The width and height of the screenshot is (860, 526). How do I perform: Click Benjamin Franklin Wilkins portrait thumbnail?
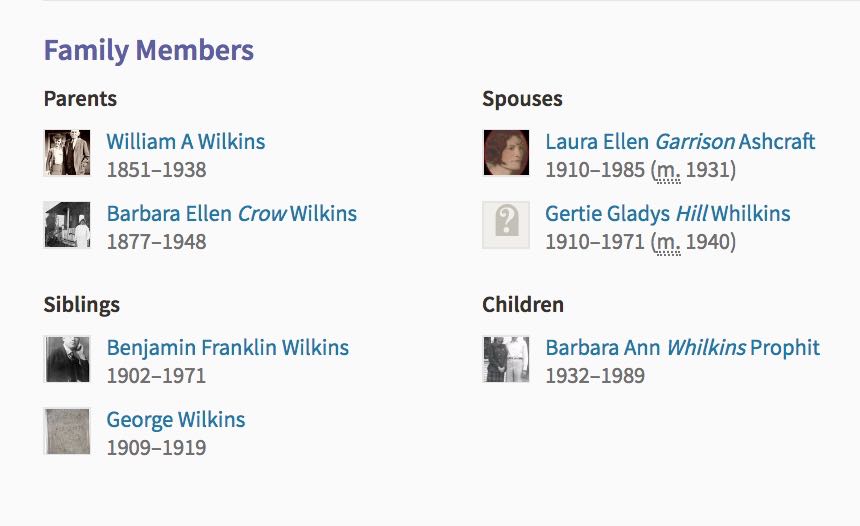(67, 359)
